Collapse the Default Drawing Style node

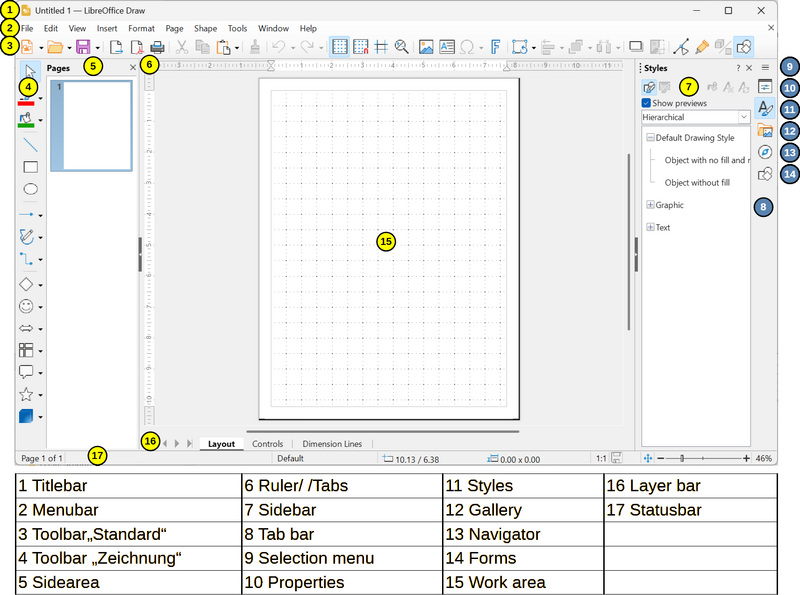650,138
